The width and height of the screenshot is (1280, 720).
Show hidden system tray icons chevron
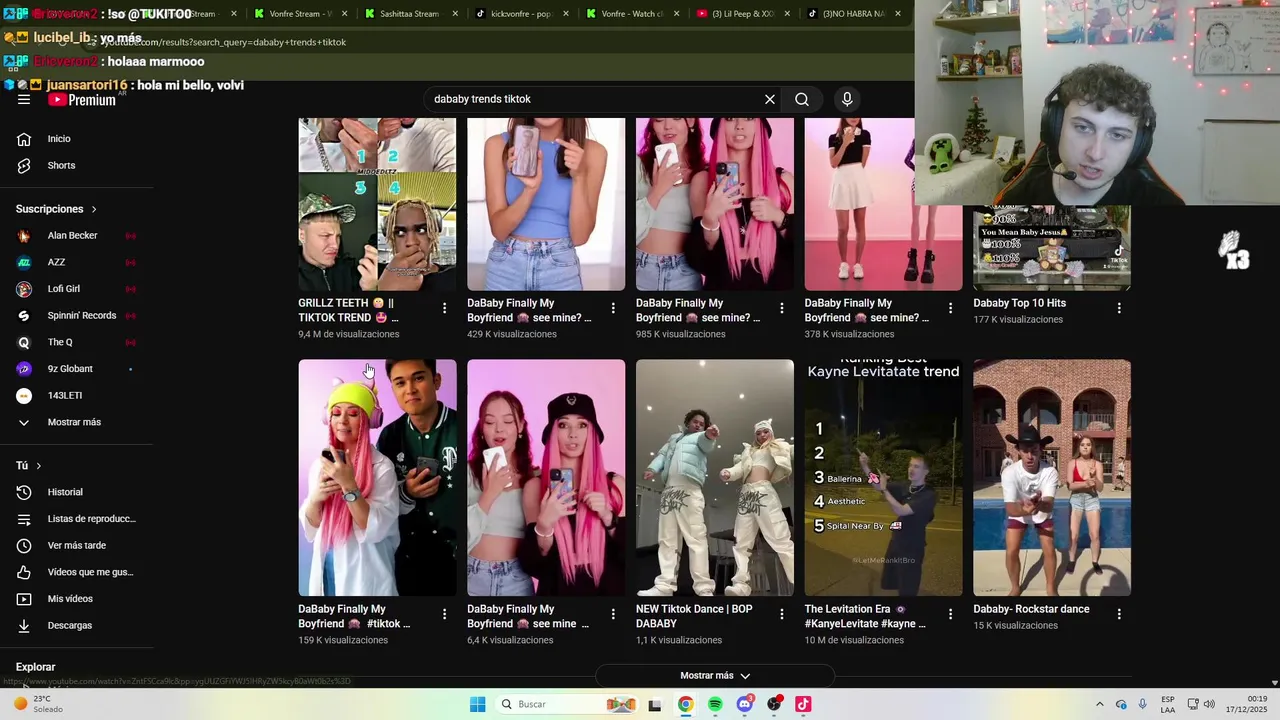(x=1100, y=704)
